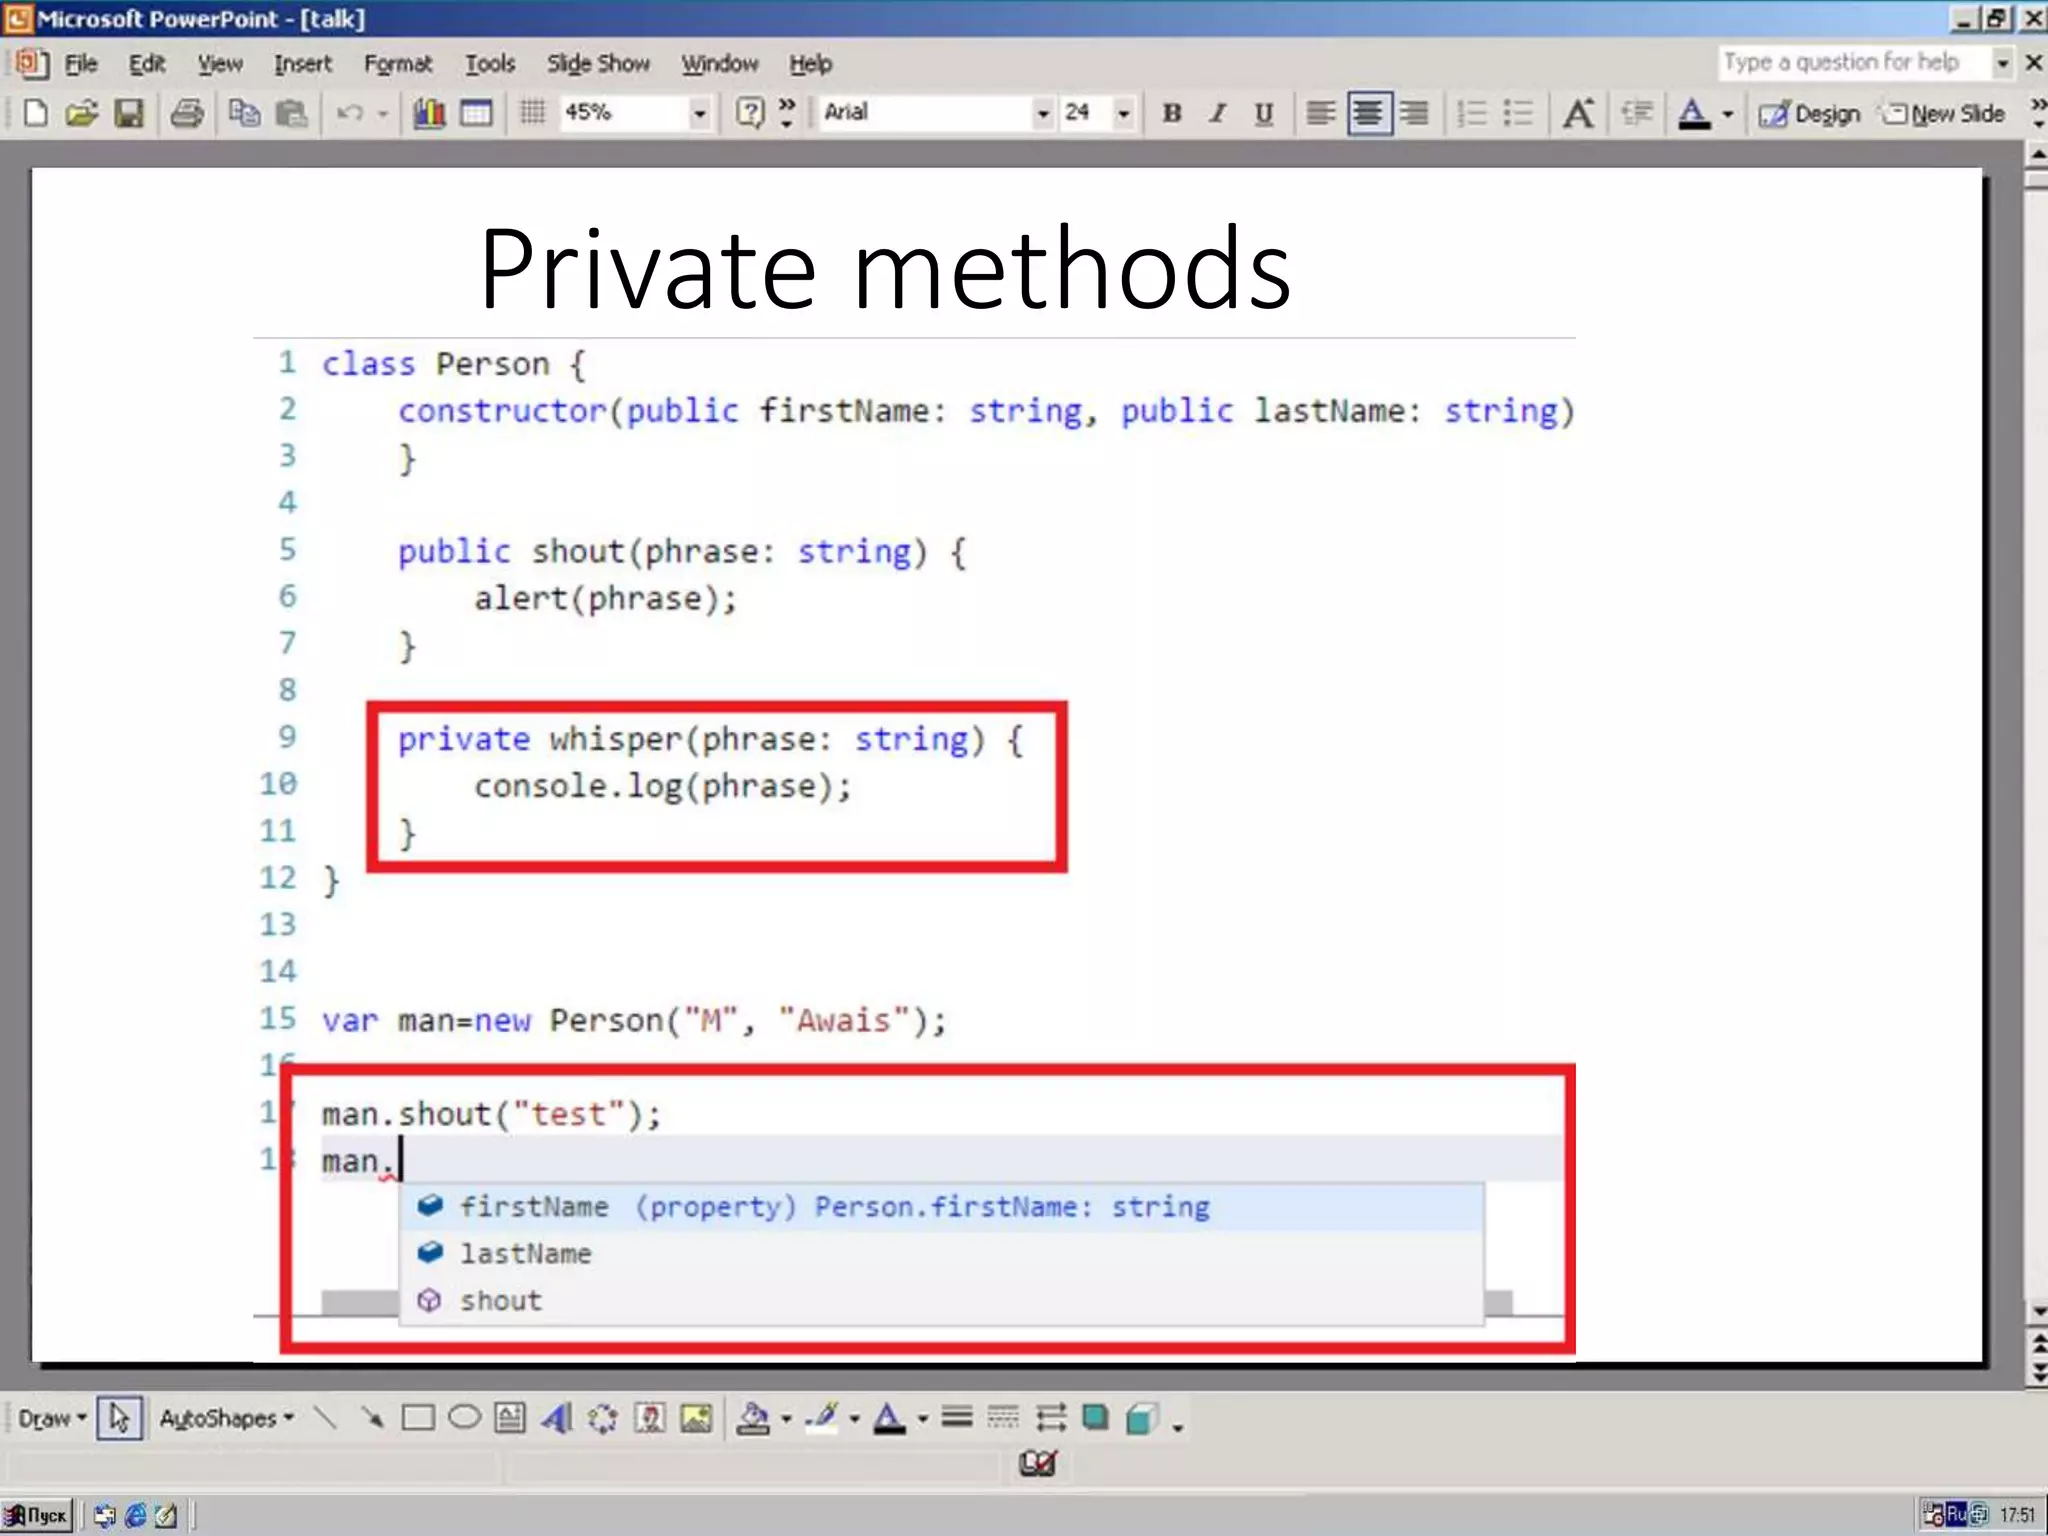
Task: Insert diagram or organization chart
Action: point(603,1418)
